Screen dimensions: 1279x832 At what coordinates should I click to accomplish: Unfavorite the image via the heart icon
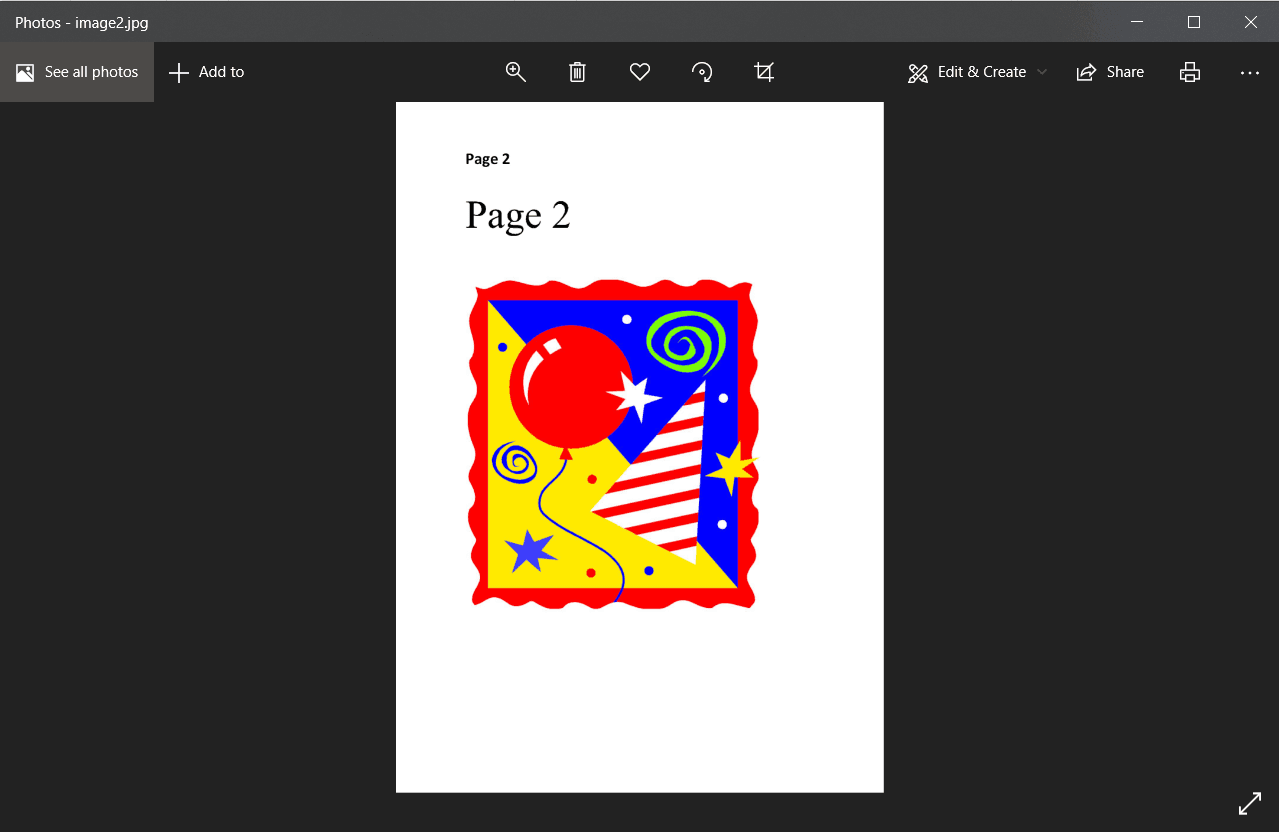click(x=639, y=71)
